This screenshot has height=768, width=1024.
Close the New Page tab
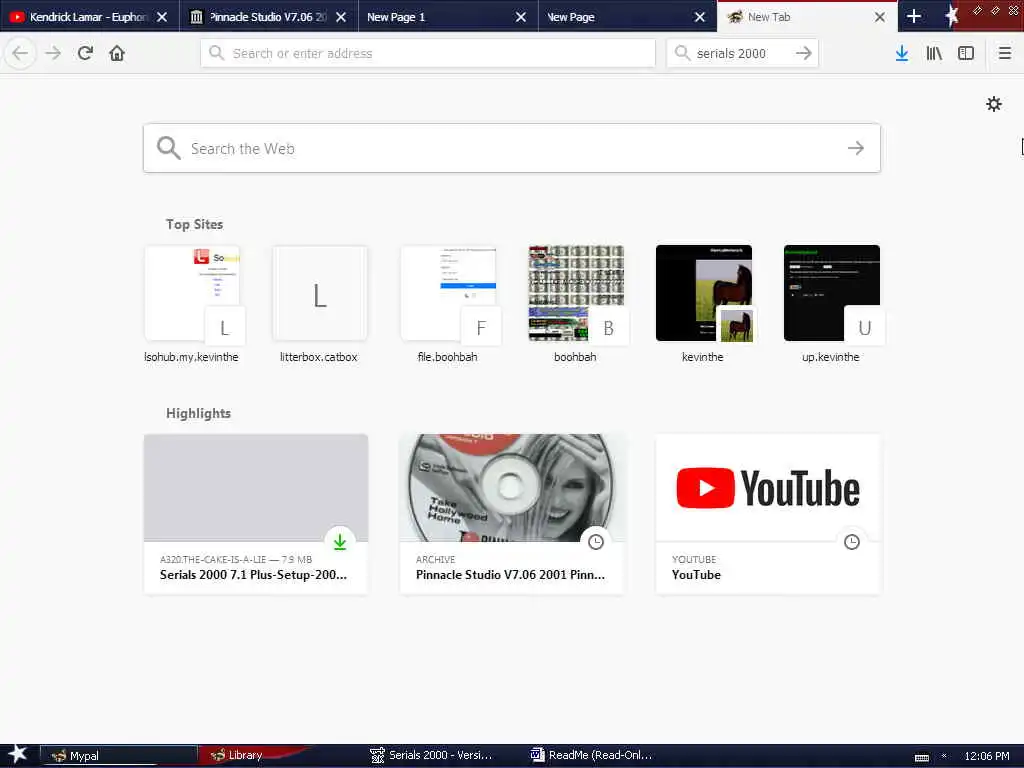(x=699, y=17)
